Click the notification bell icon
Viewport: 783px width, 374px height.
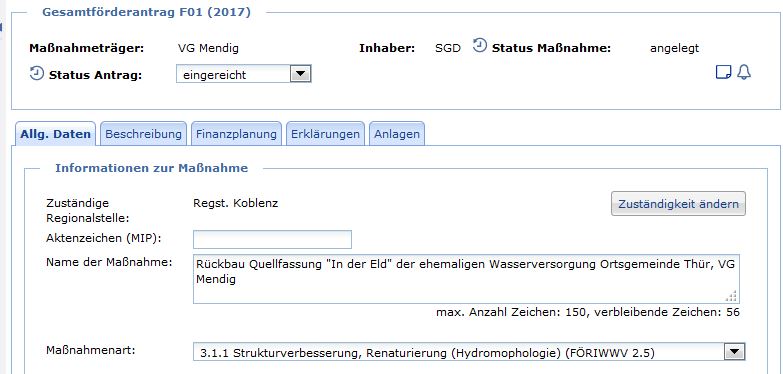pyautogui.click(x=744, y=72)
